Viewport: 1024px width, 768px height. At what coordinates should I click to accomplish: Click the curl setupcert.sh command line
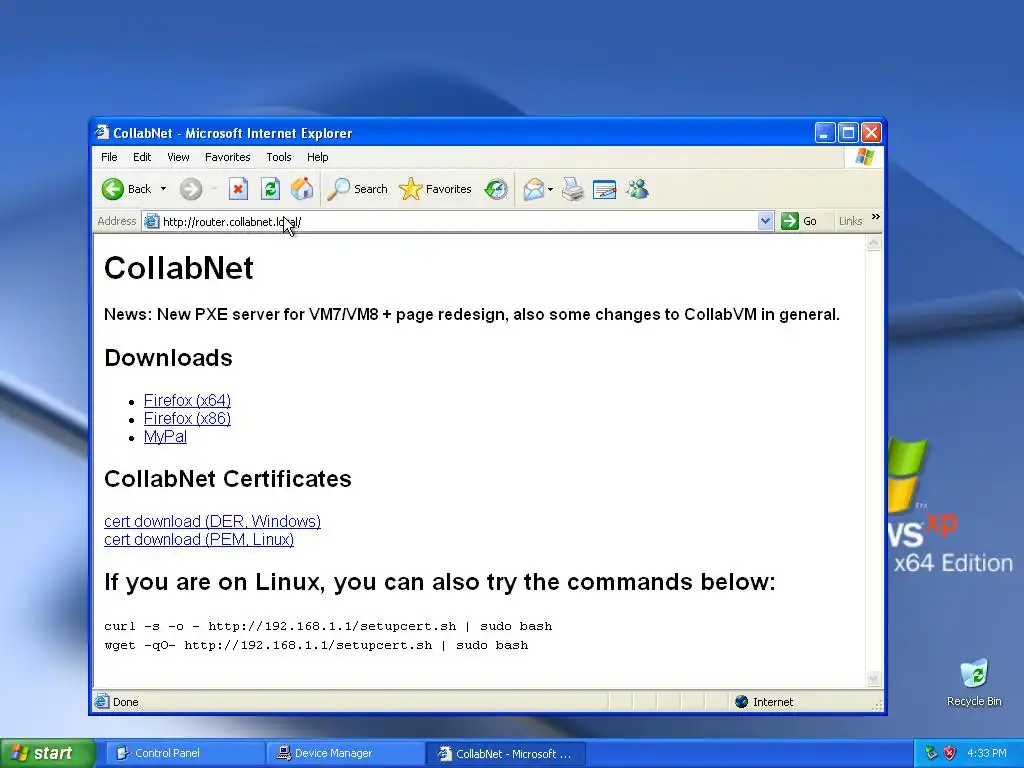click(x=328, y=626)
